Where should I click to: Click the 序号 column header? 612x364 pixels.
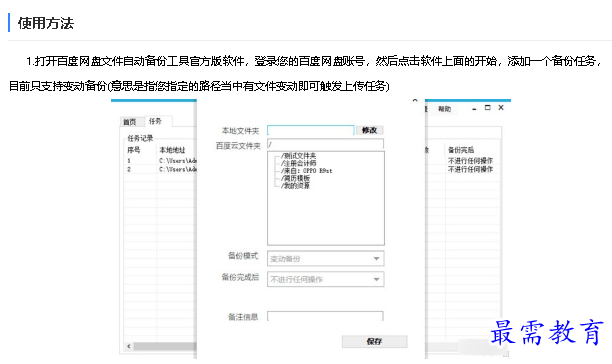pos(133,150)
